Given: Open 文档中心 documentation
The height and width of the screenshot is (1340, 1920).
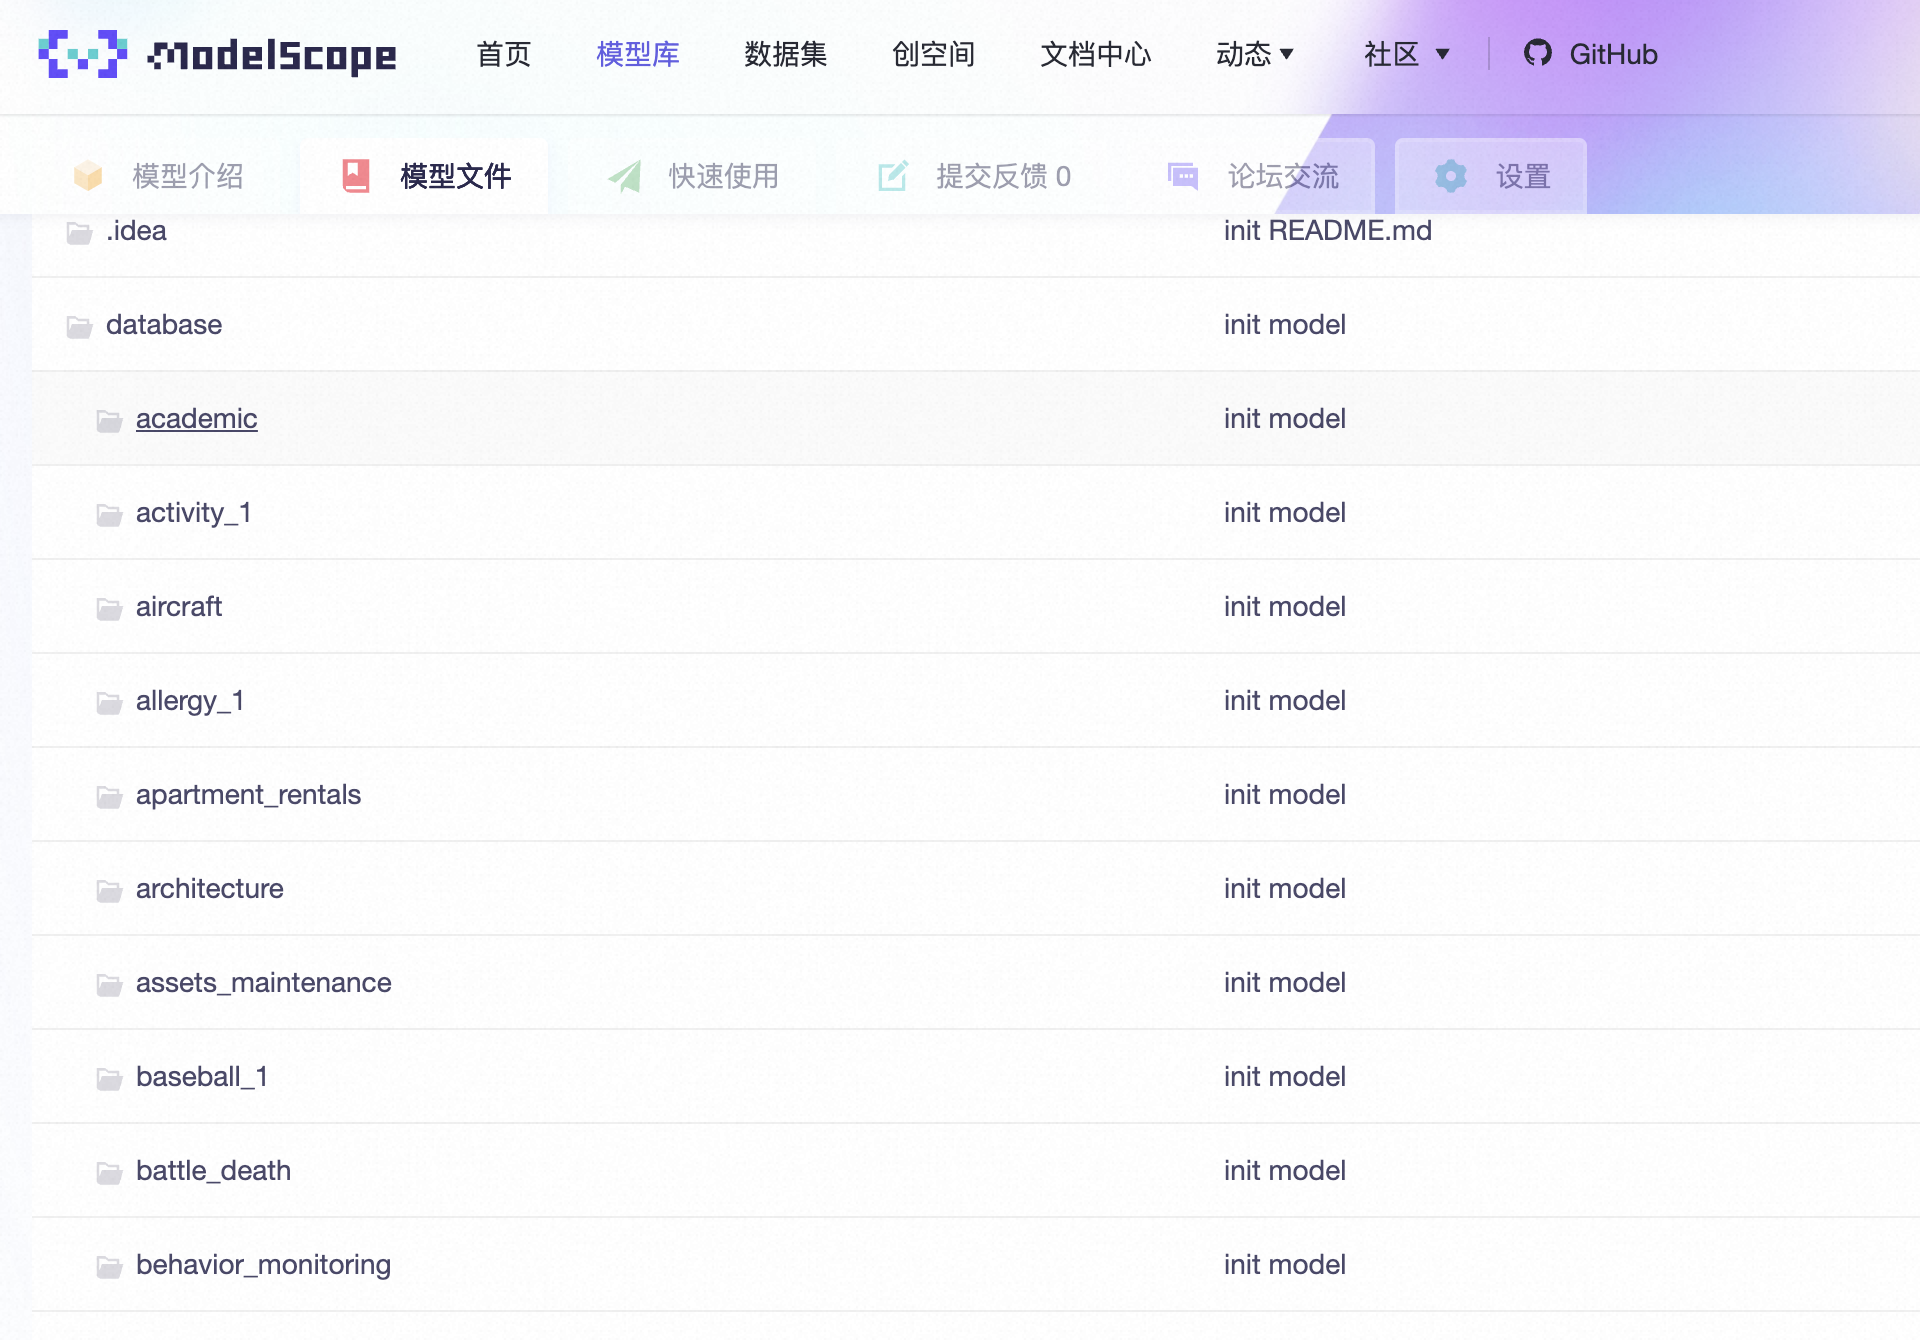Looking at the screenshot, I should [x=1096, y=54].
